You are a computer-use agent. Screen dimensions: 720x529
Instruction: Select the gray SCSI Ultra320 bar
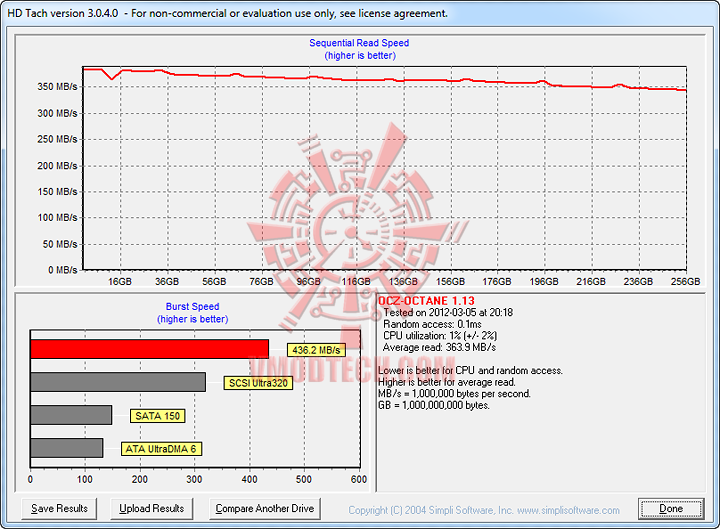[x=118, y=382]
